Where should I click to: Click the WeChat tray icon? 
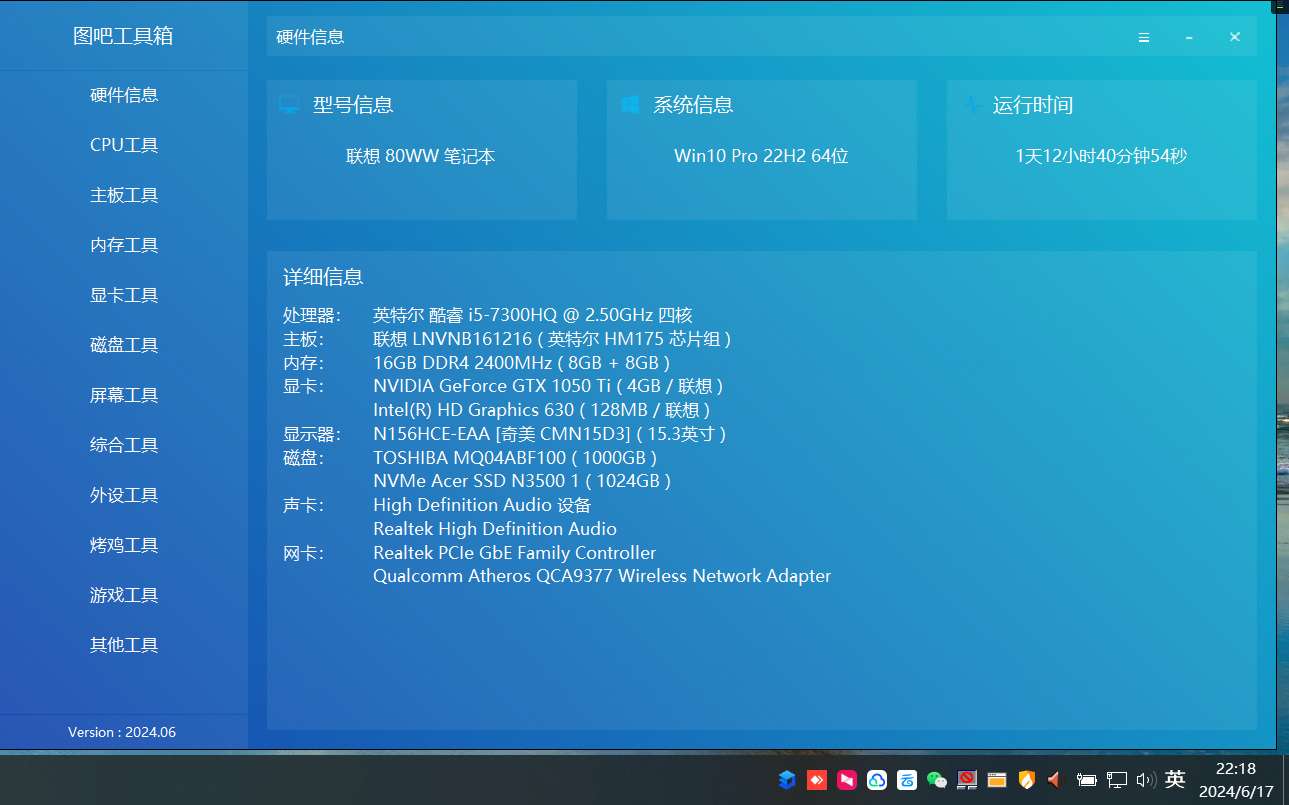[x=937, y=780]
